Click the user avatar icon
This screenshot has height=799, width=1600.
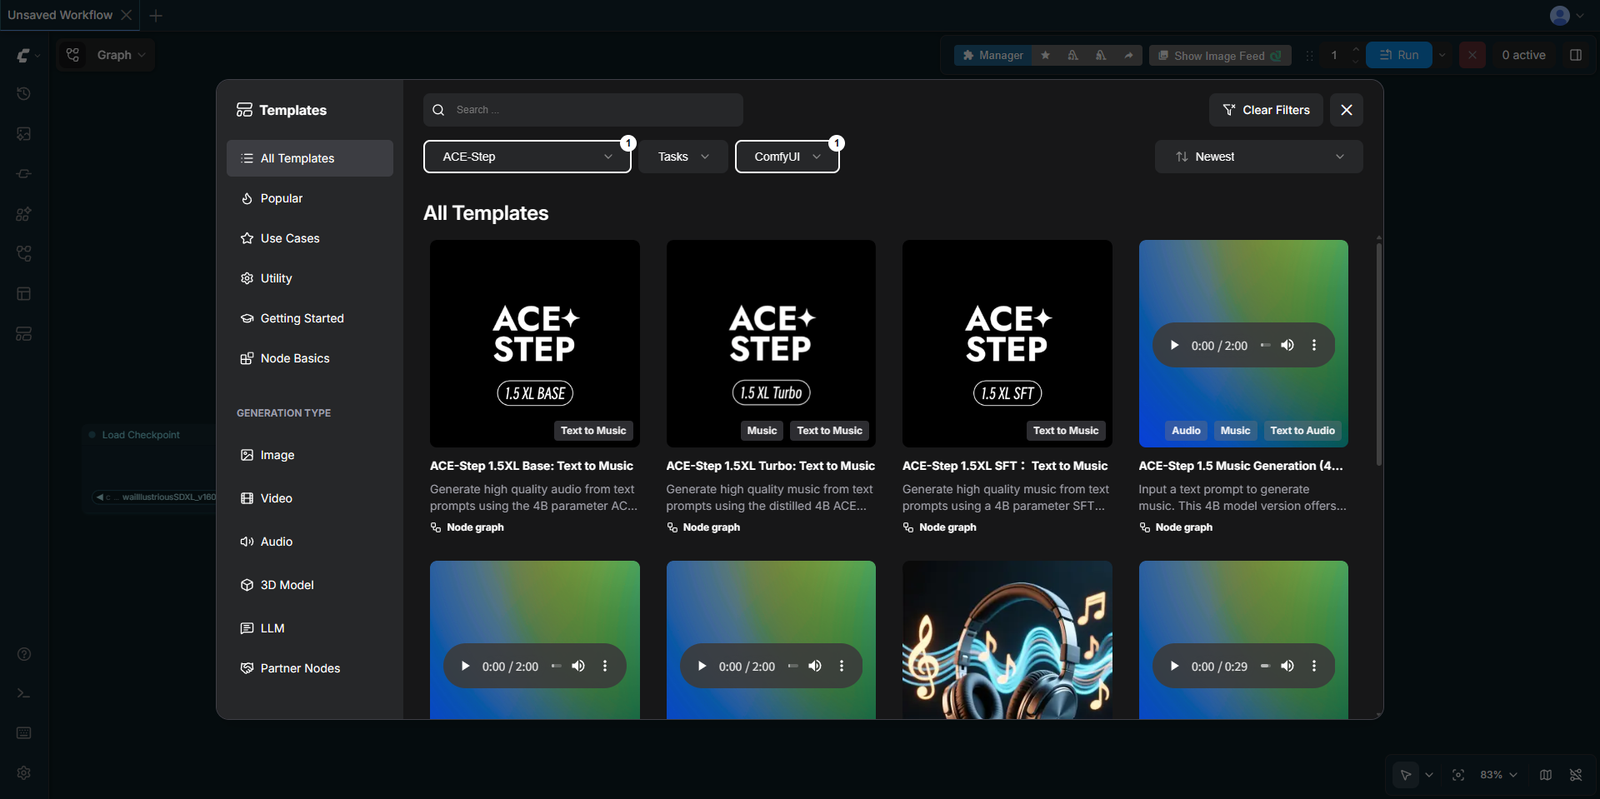1559,15
